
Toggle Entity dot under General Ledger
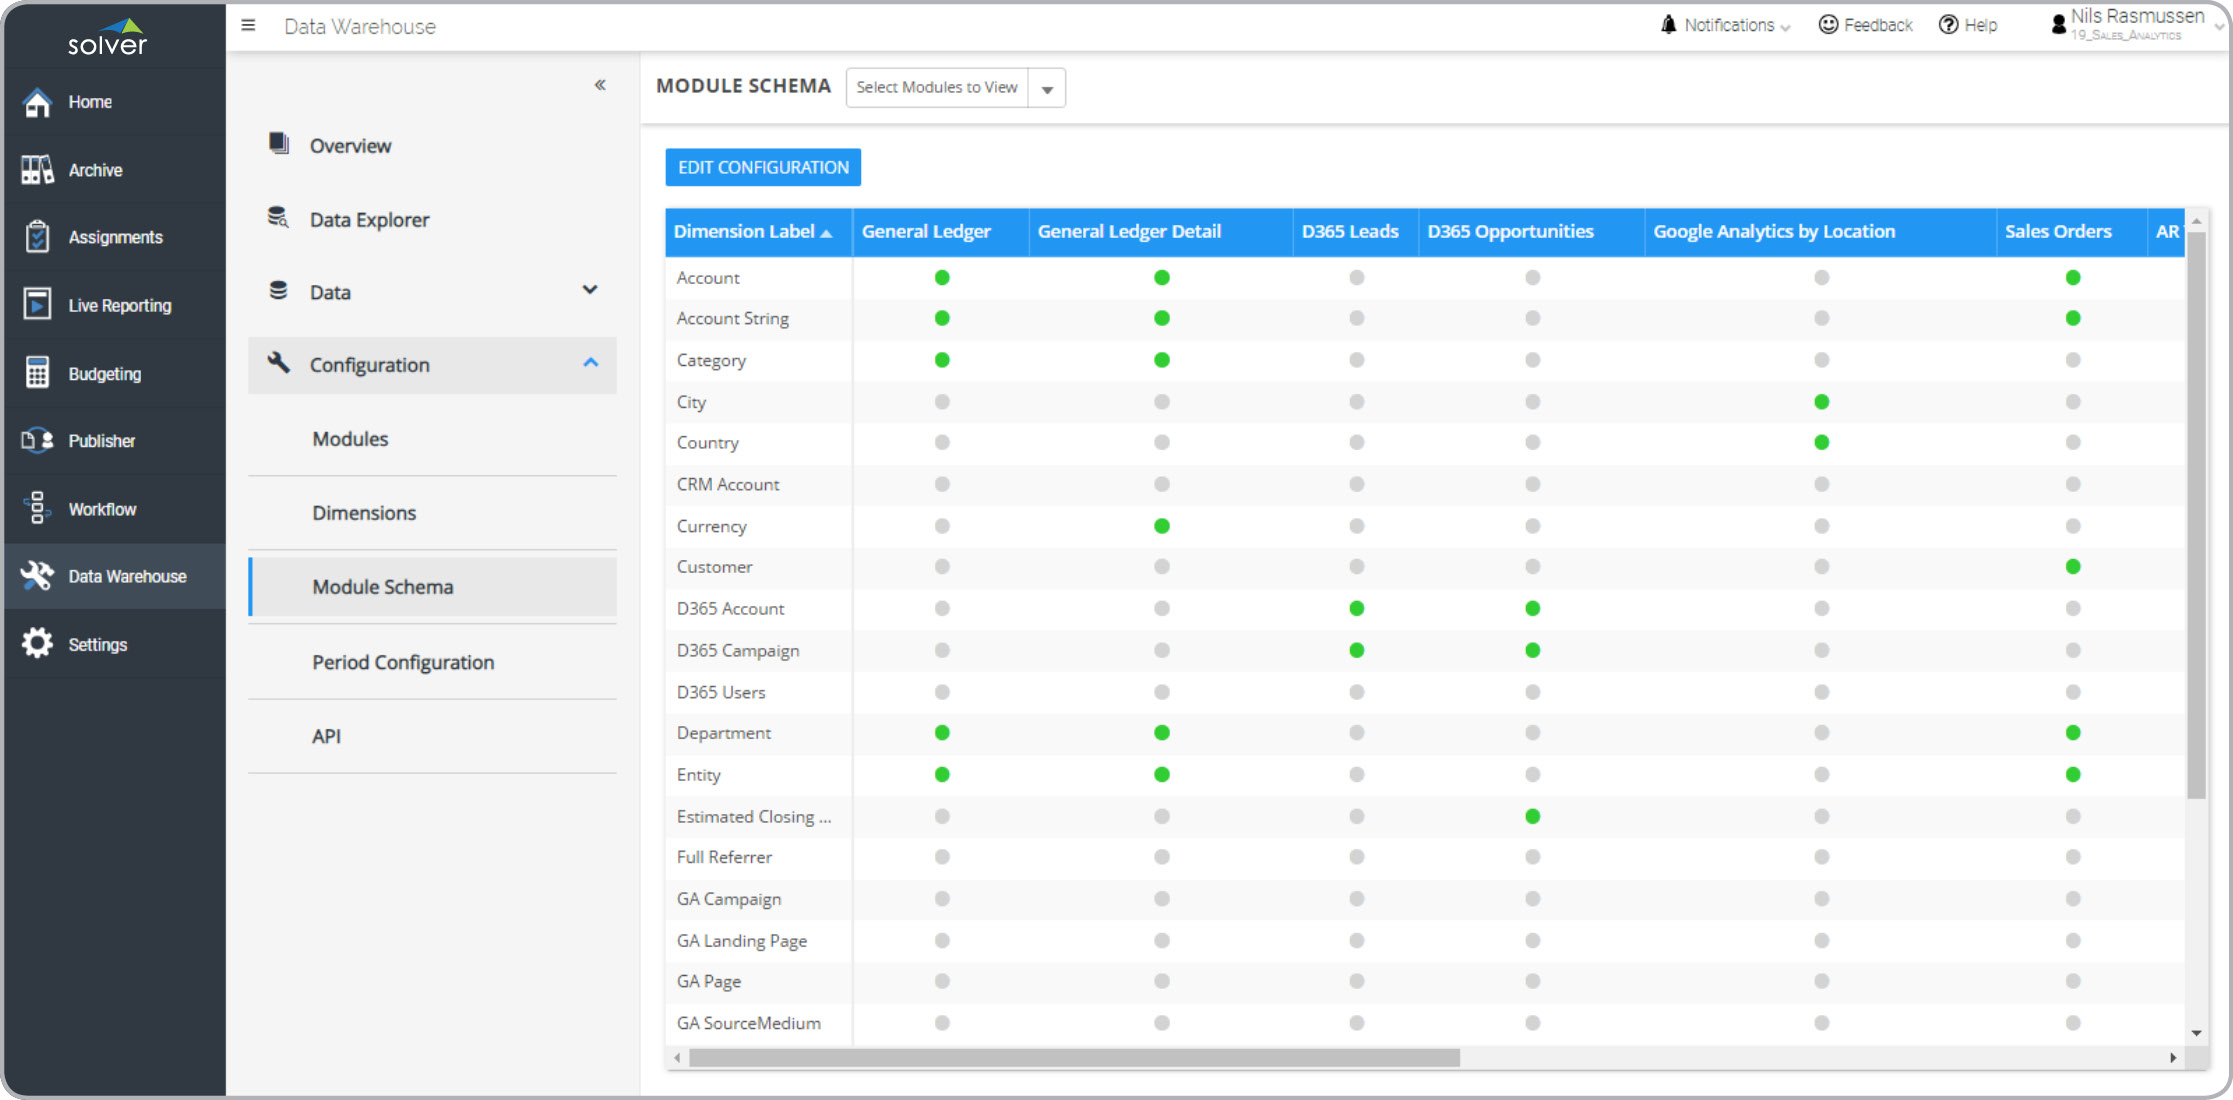942,774
